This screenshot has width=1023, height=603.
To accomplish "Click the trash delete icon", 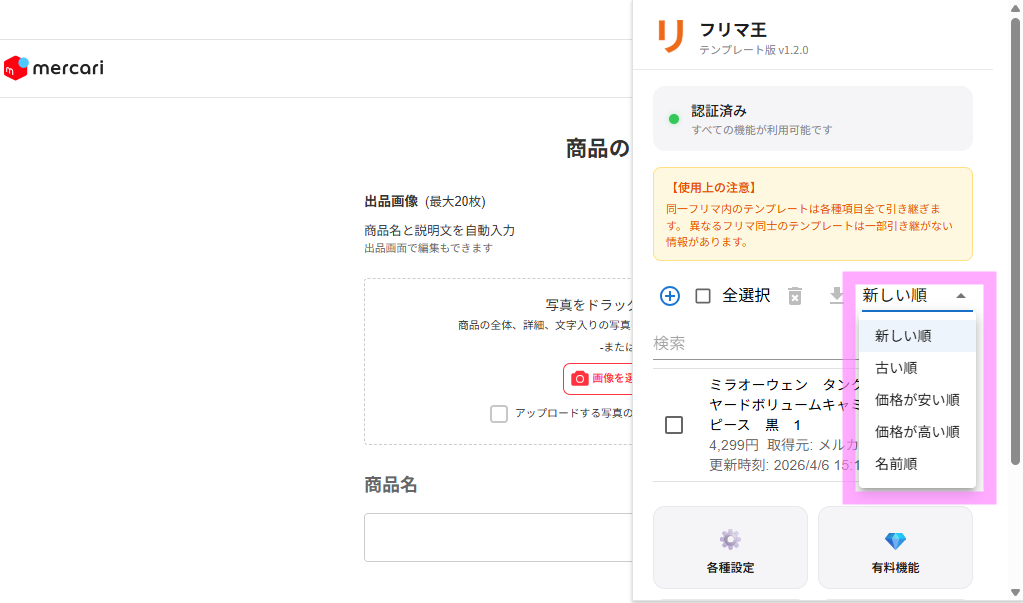I will 795,296.
